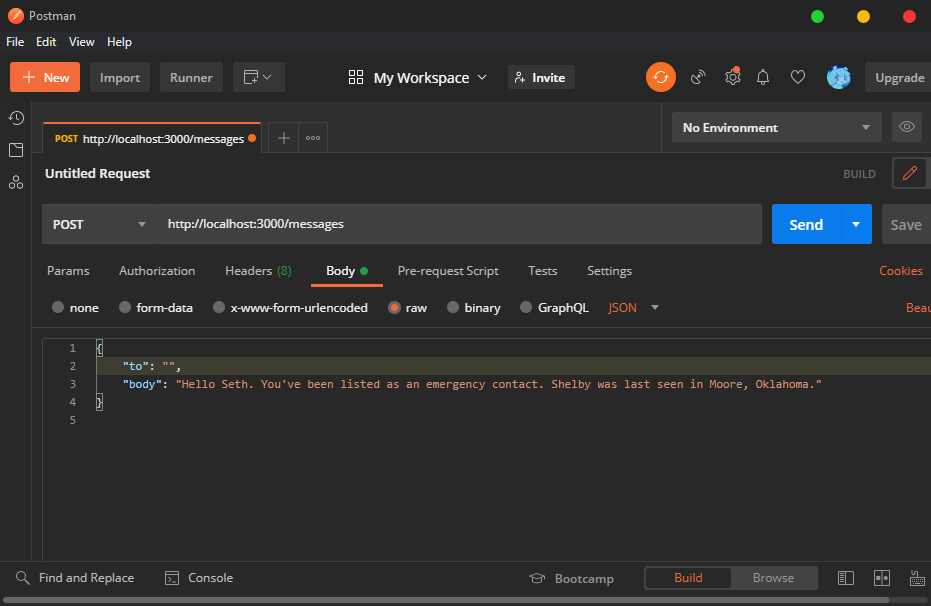Image resolution: width=931 pixels, height=606 pixels.
Task: Select the GraphQL body type
Action: coord(526,307)
